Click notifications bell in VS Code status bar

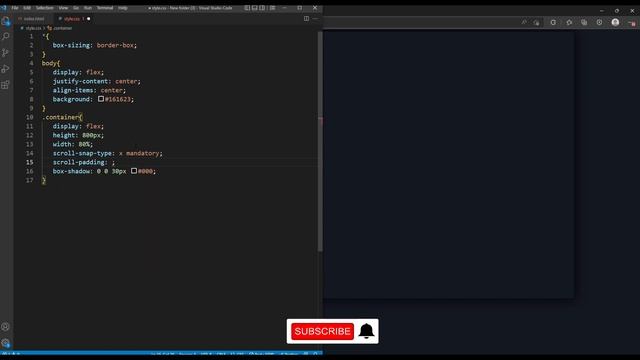(x=315, y=354)
